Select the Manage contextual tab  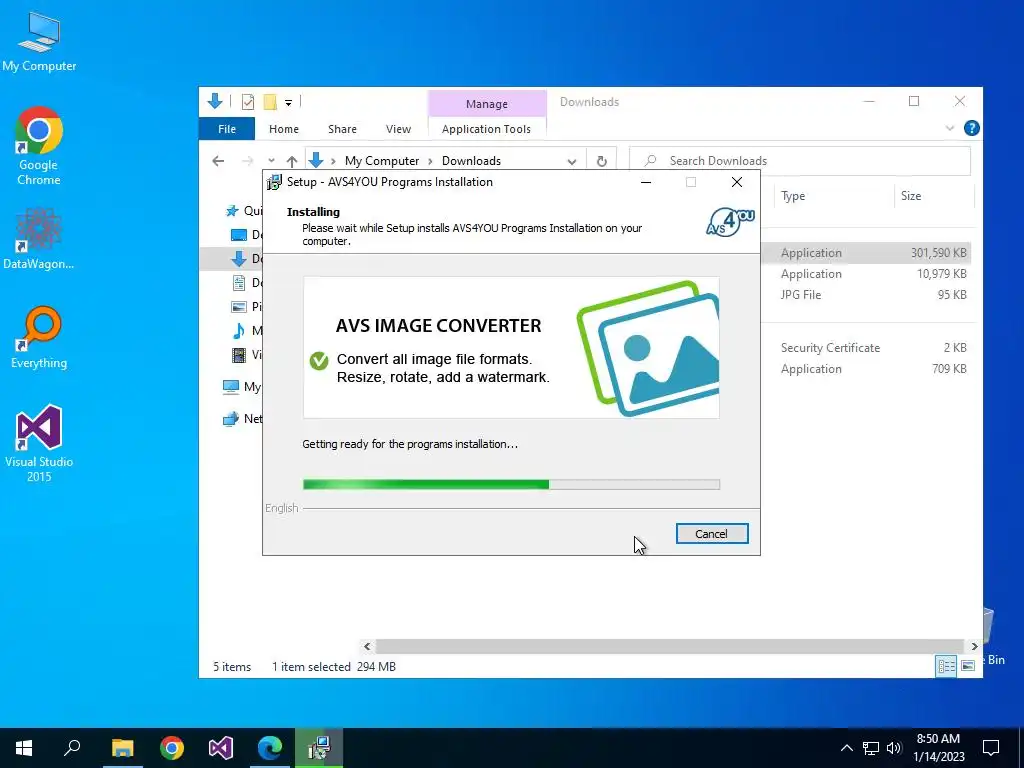click(487, 104)
